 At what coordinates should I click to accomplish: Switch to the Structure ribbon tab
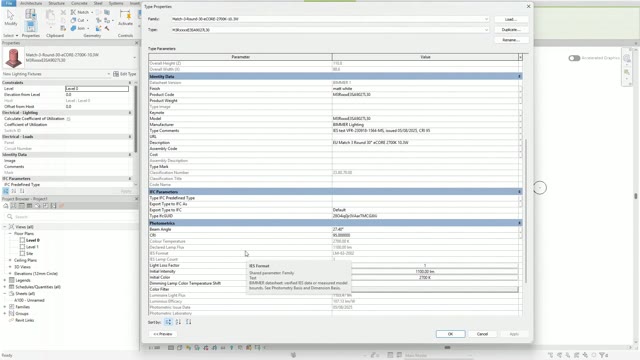pyautogui.click(x=56, y=3)
